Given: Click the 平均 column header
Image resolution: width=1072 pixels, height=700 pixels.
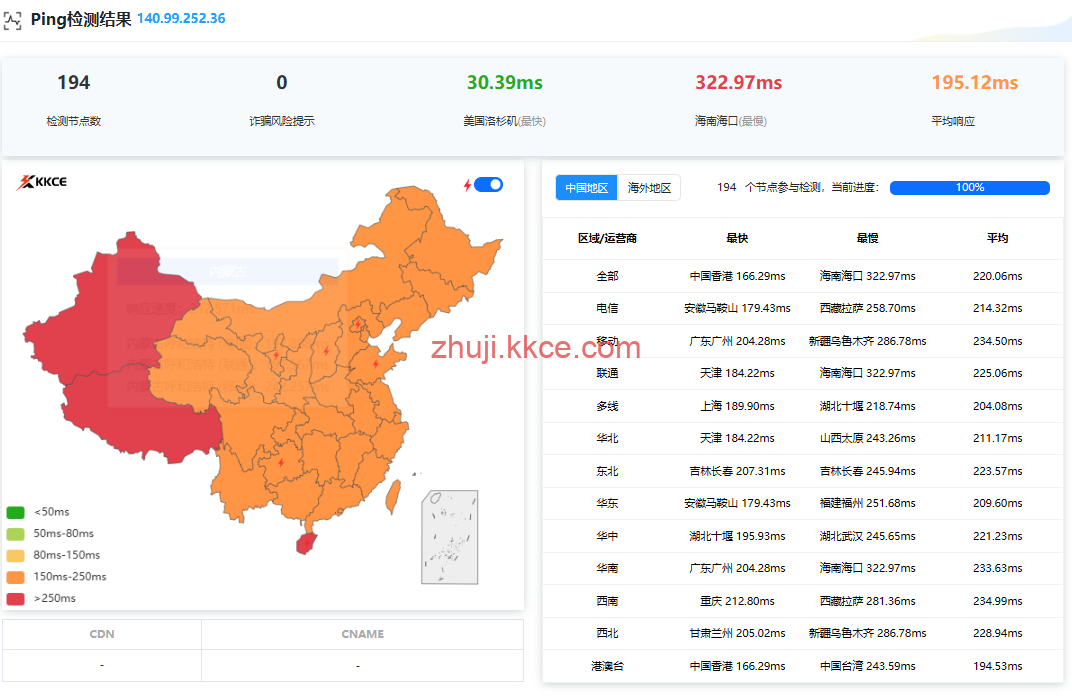Looking at the screenshot, I should 997,239.
